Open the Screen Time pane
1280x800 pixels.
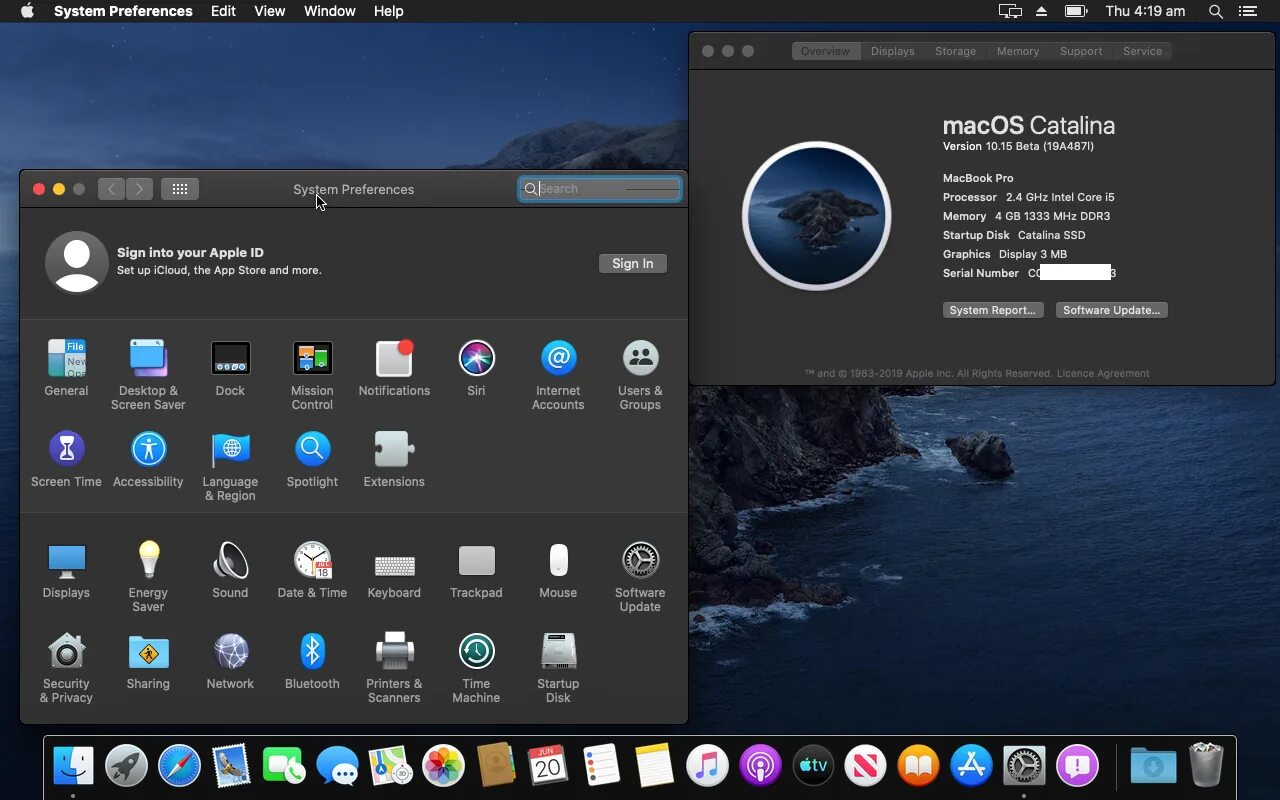(x=66, y=459)
